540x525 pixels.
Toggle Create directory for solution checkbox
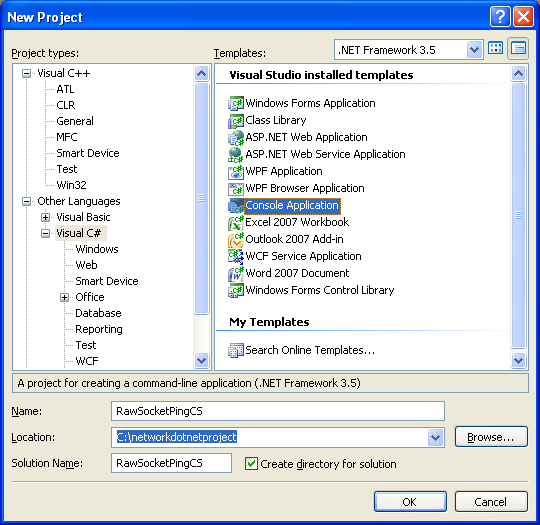point(251,464)
